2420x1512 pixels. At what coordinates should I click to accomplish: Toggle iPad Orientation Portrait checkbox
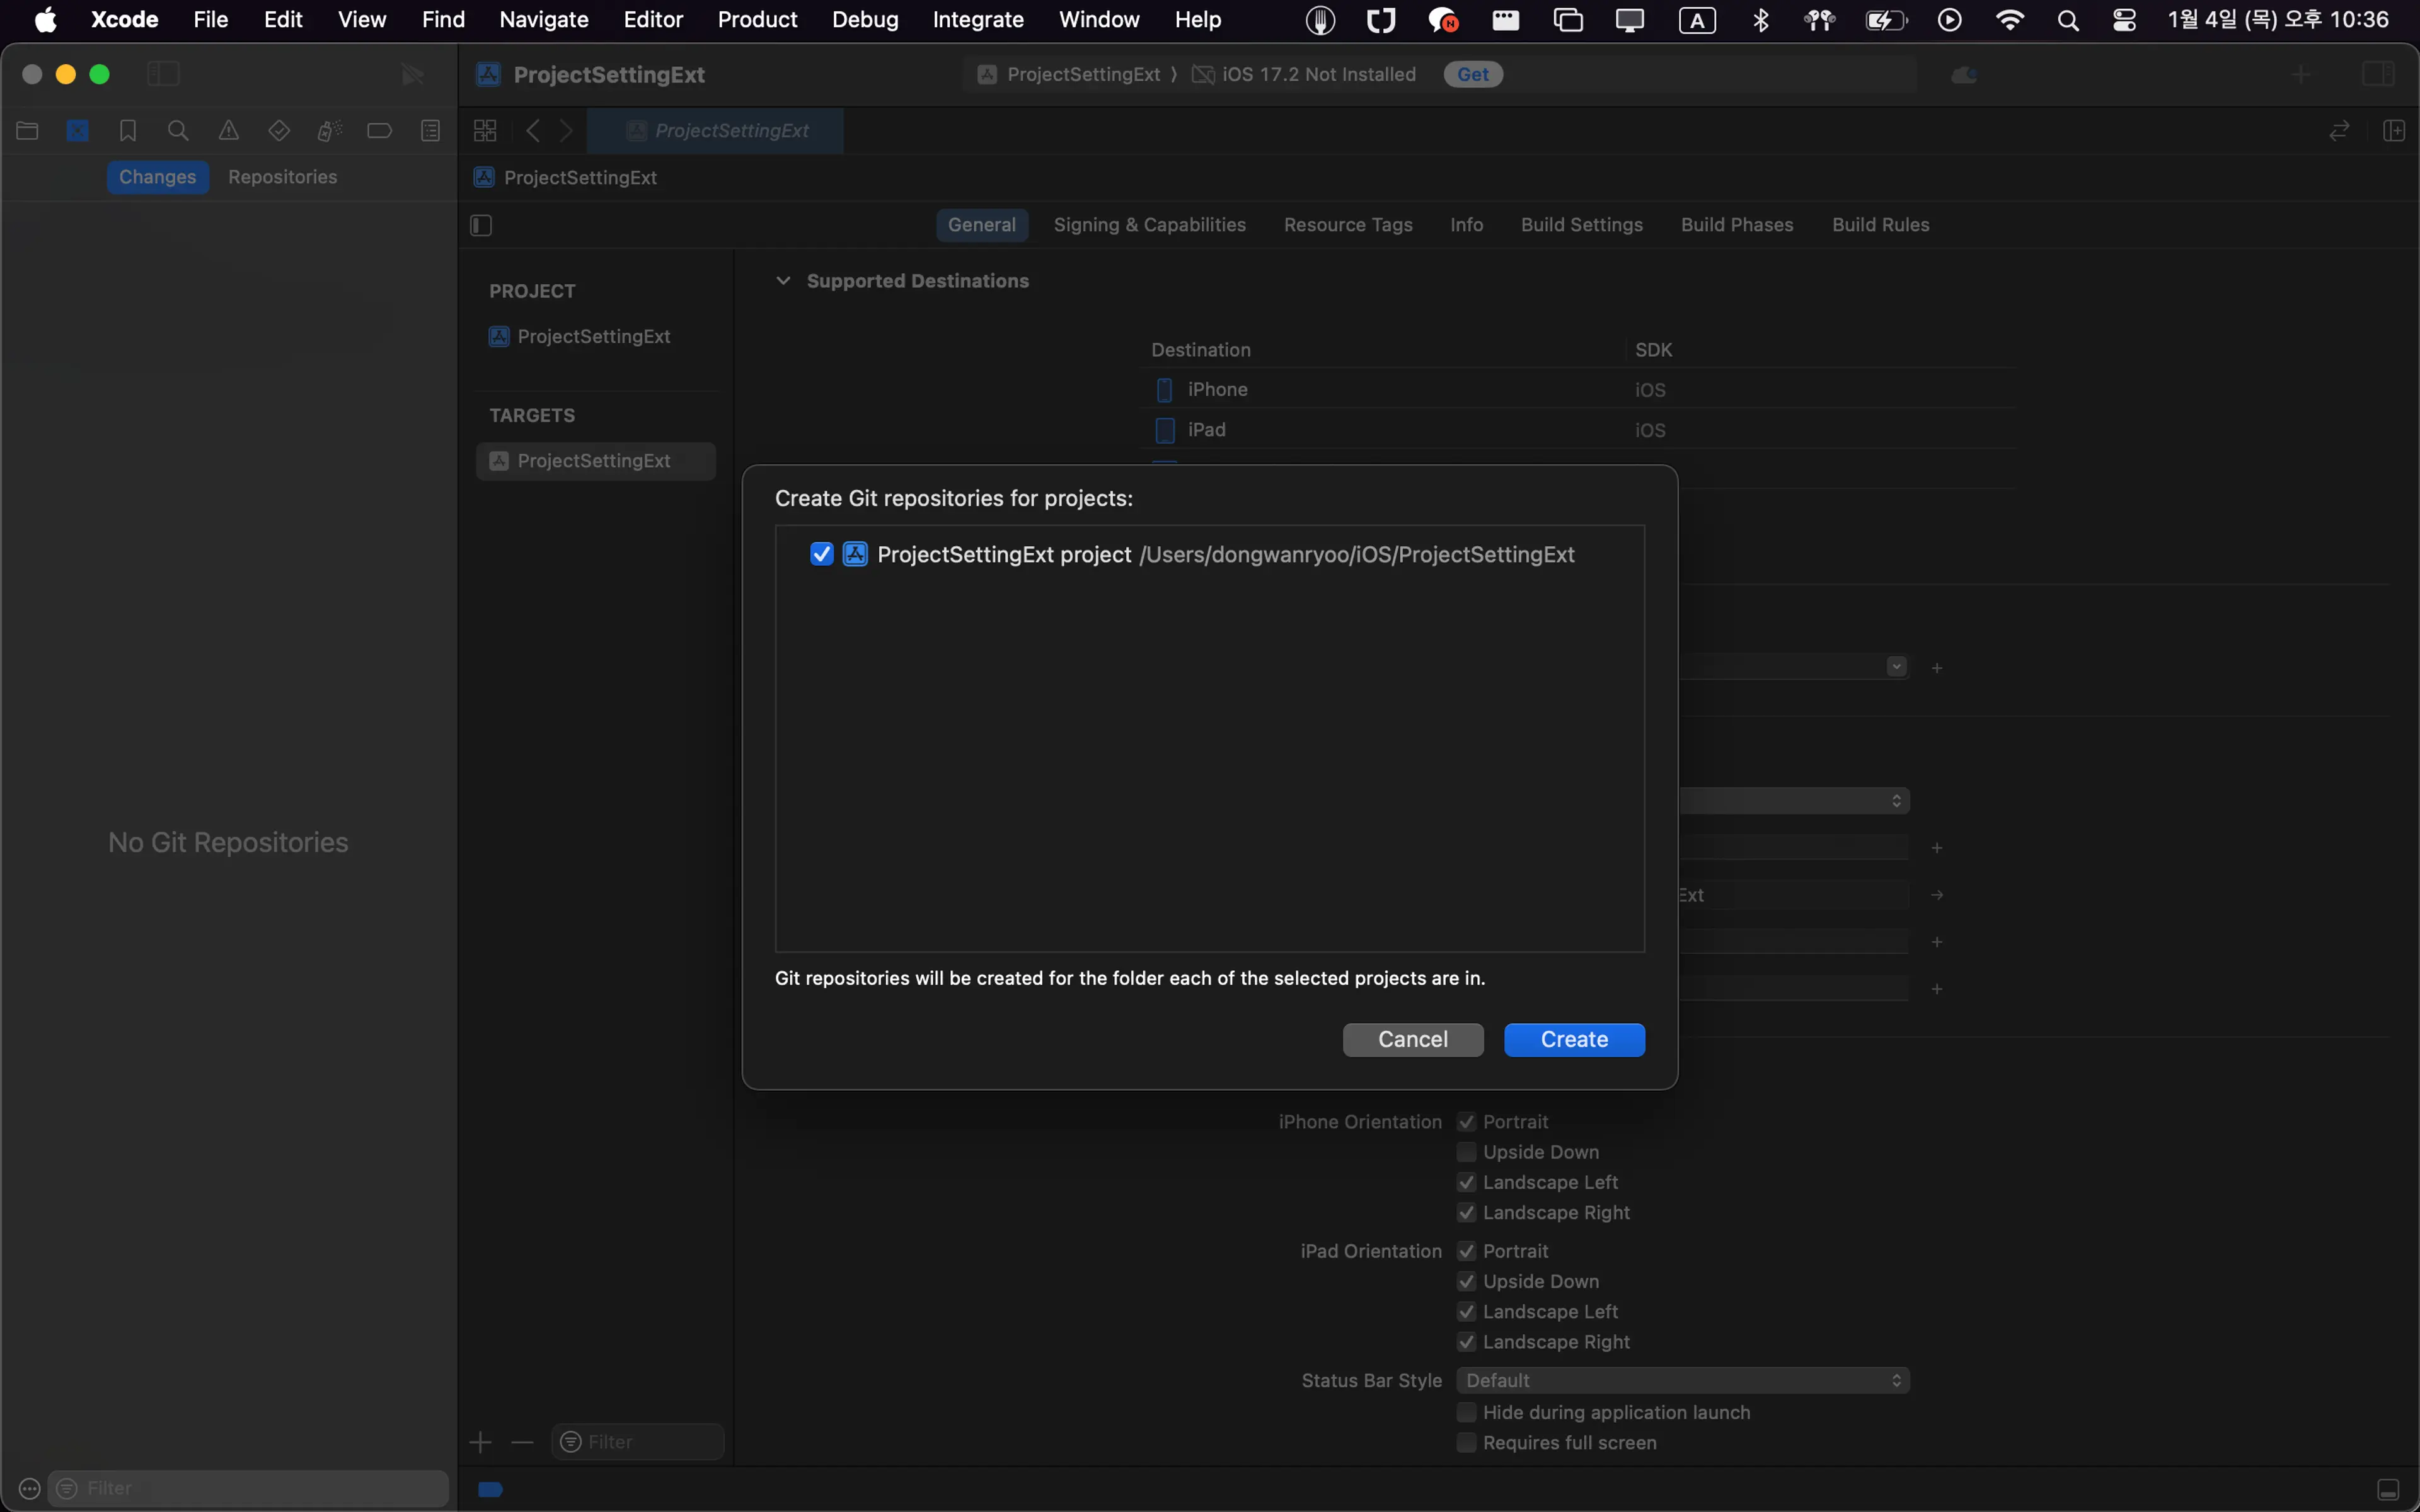1466,1251
